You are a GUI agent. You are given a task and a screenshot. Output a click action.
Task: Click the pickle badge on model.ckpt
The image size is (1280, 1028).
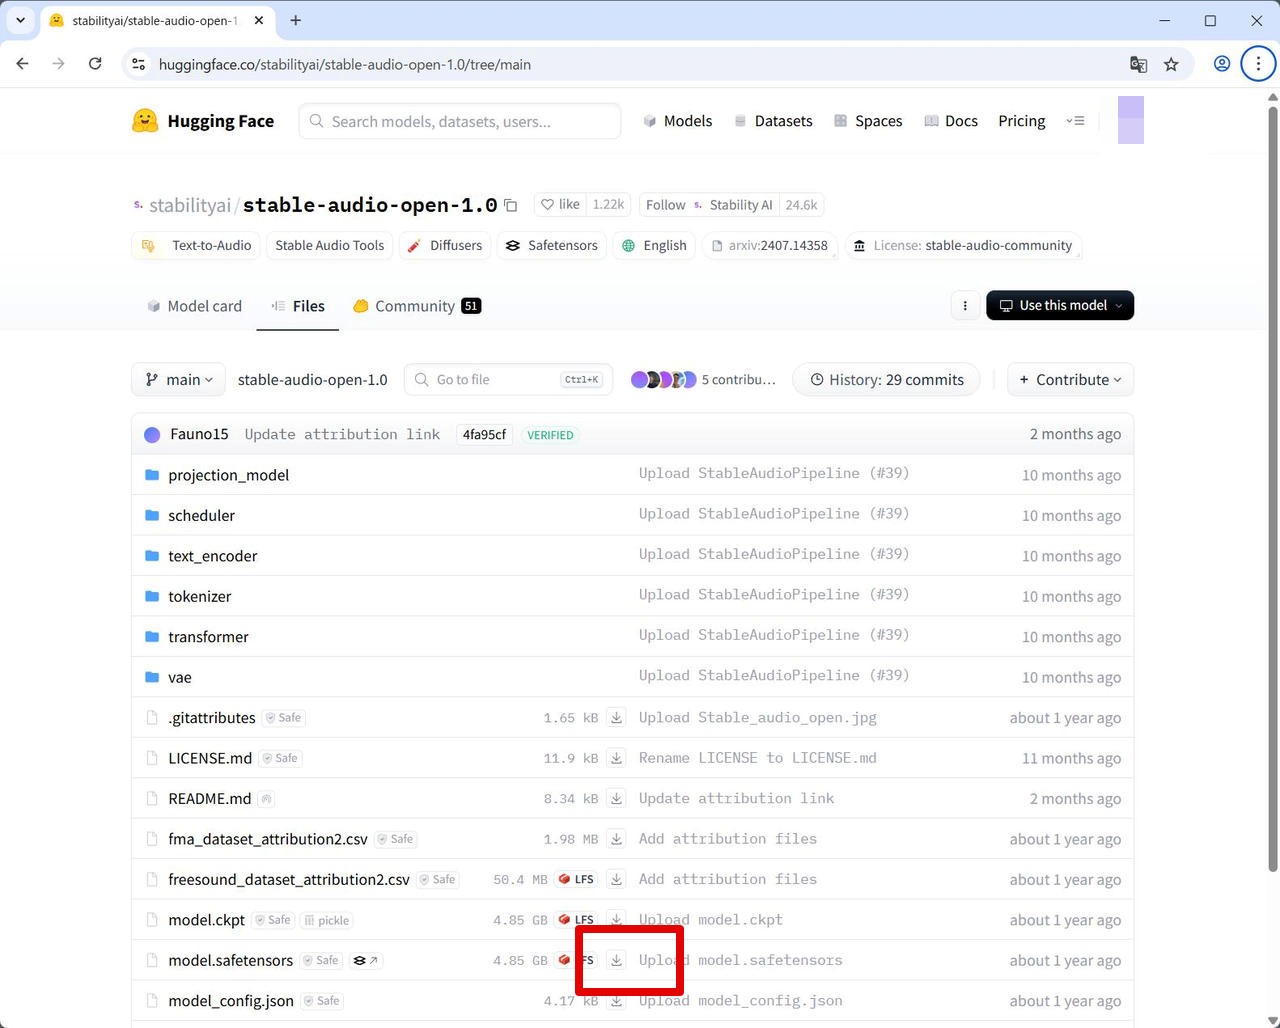[327, 920]
